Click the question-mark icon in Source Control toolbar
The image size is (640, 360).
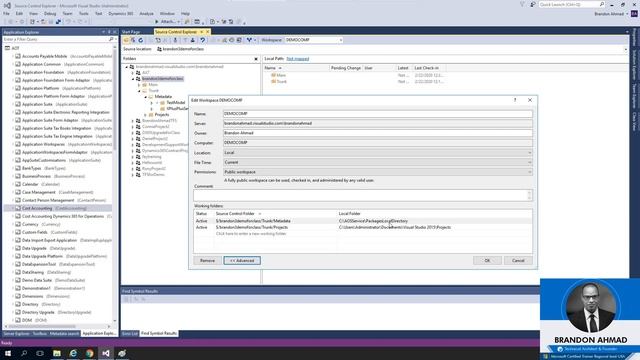[x=202, y=40]
